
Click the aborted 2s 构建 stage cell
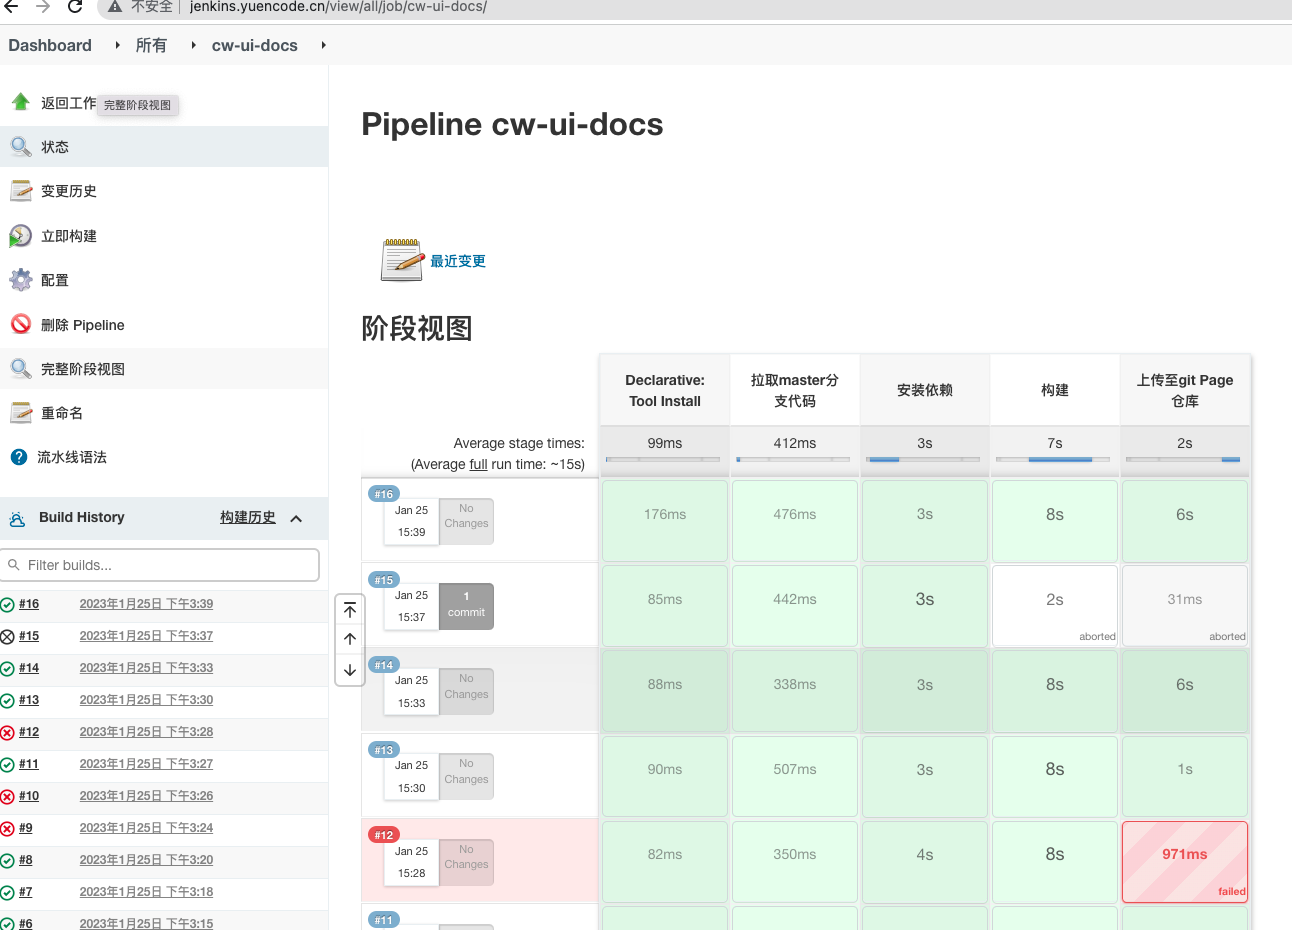[1055, 605]
